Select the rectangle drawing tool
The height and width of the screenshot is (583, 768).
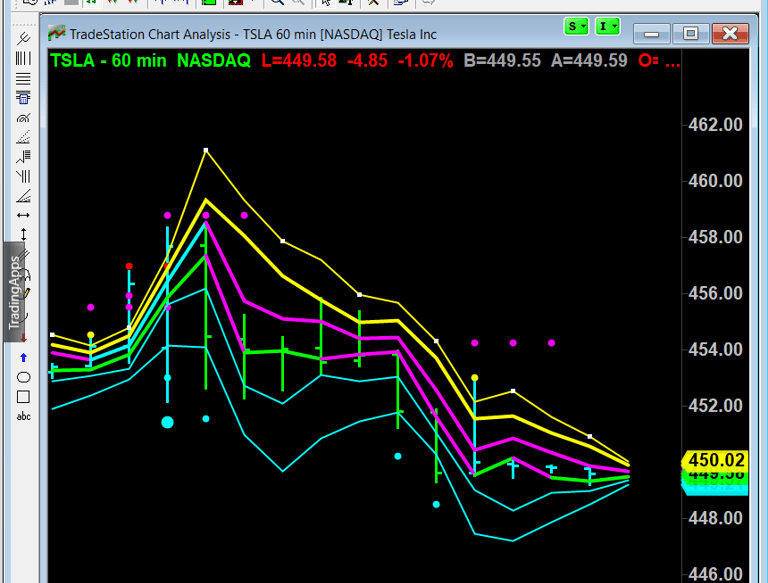pos(23,397)
